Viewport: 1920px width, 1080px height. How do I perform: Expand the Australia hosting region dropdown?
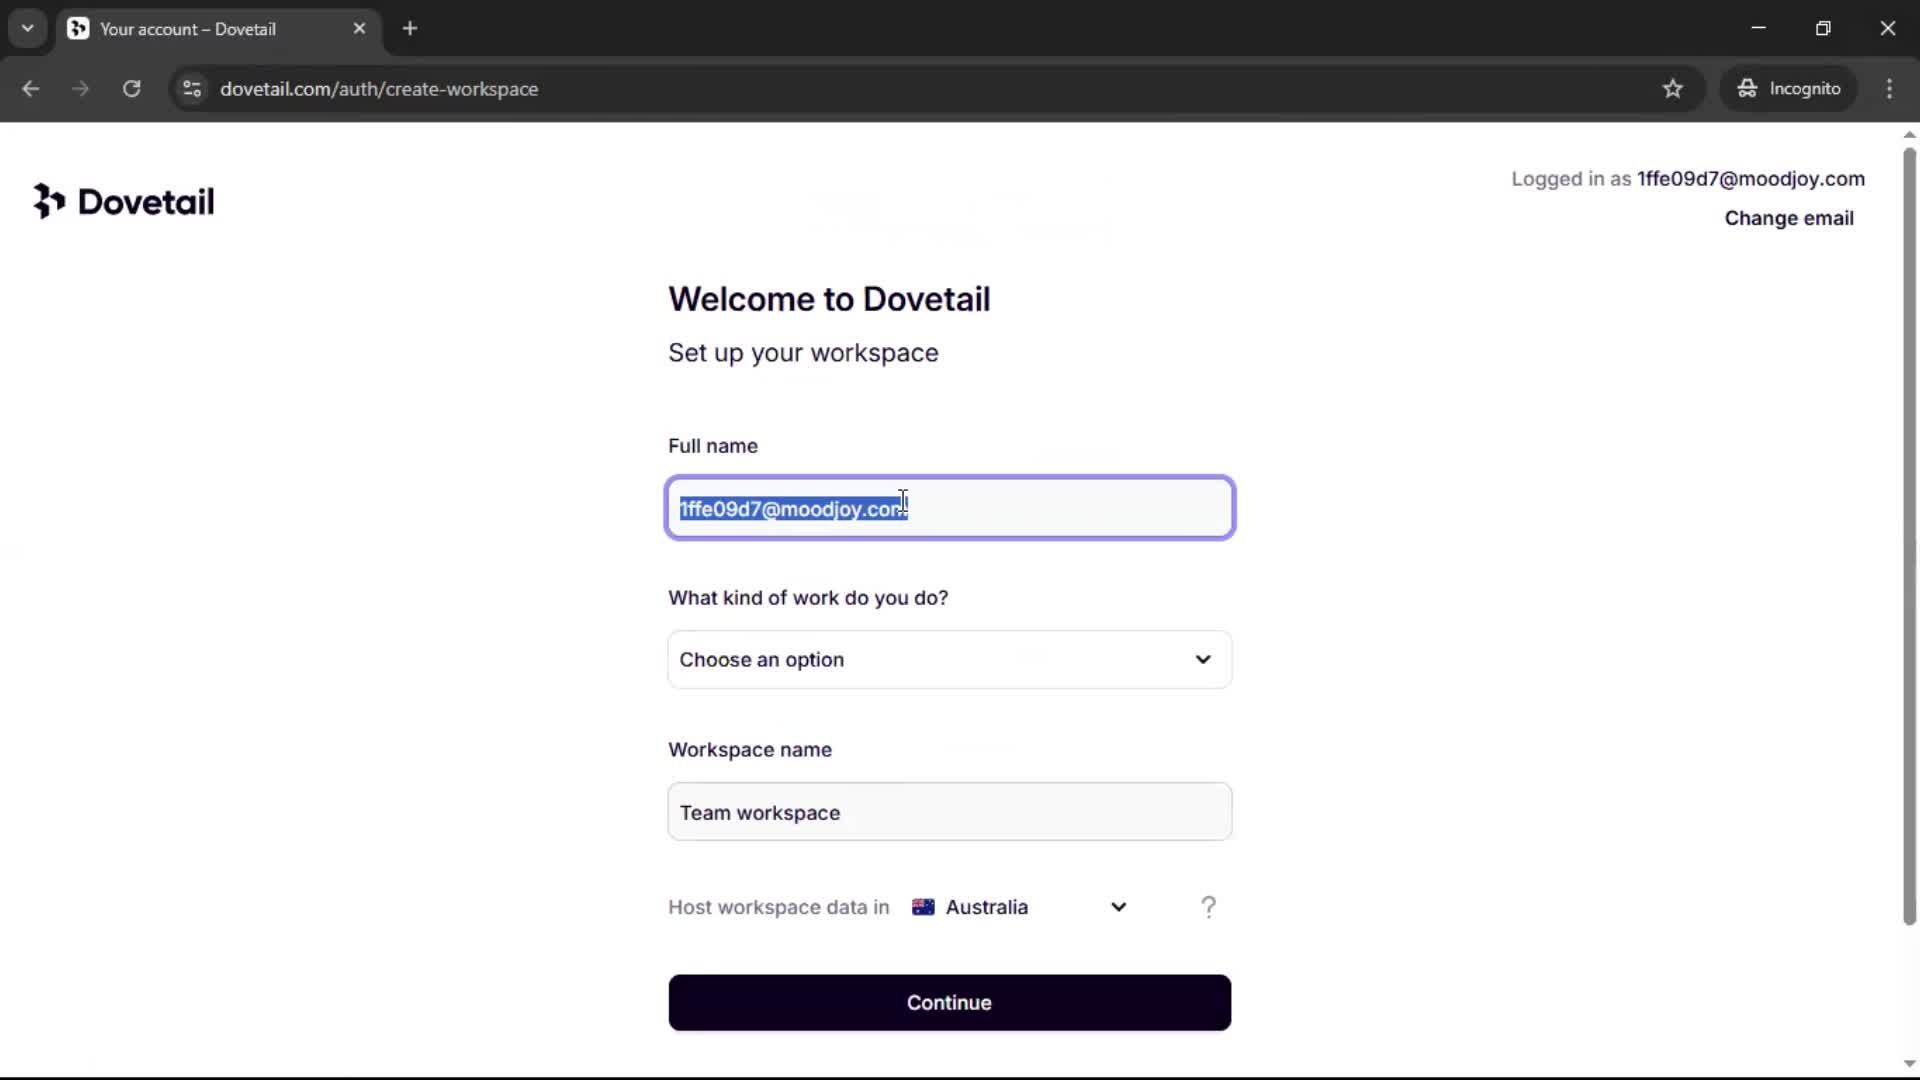point(1020,907)
